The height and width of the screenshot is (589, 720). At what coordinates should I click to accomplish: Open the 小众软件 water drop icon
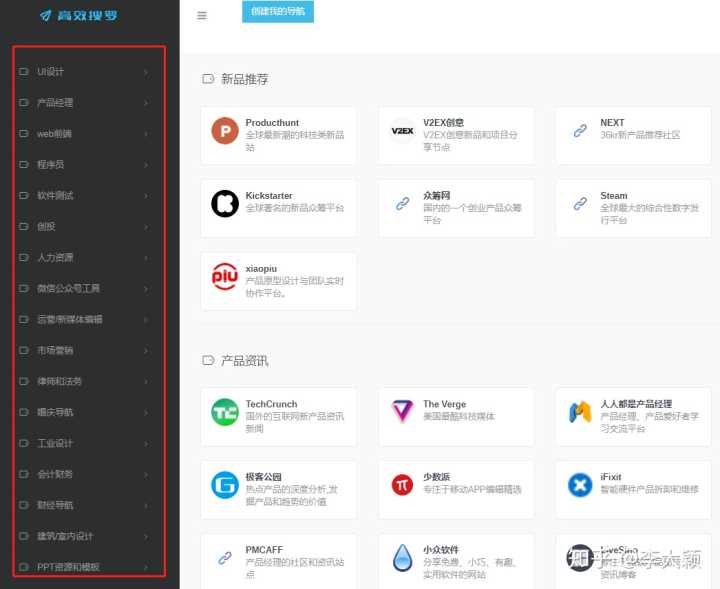point(402,558)
